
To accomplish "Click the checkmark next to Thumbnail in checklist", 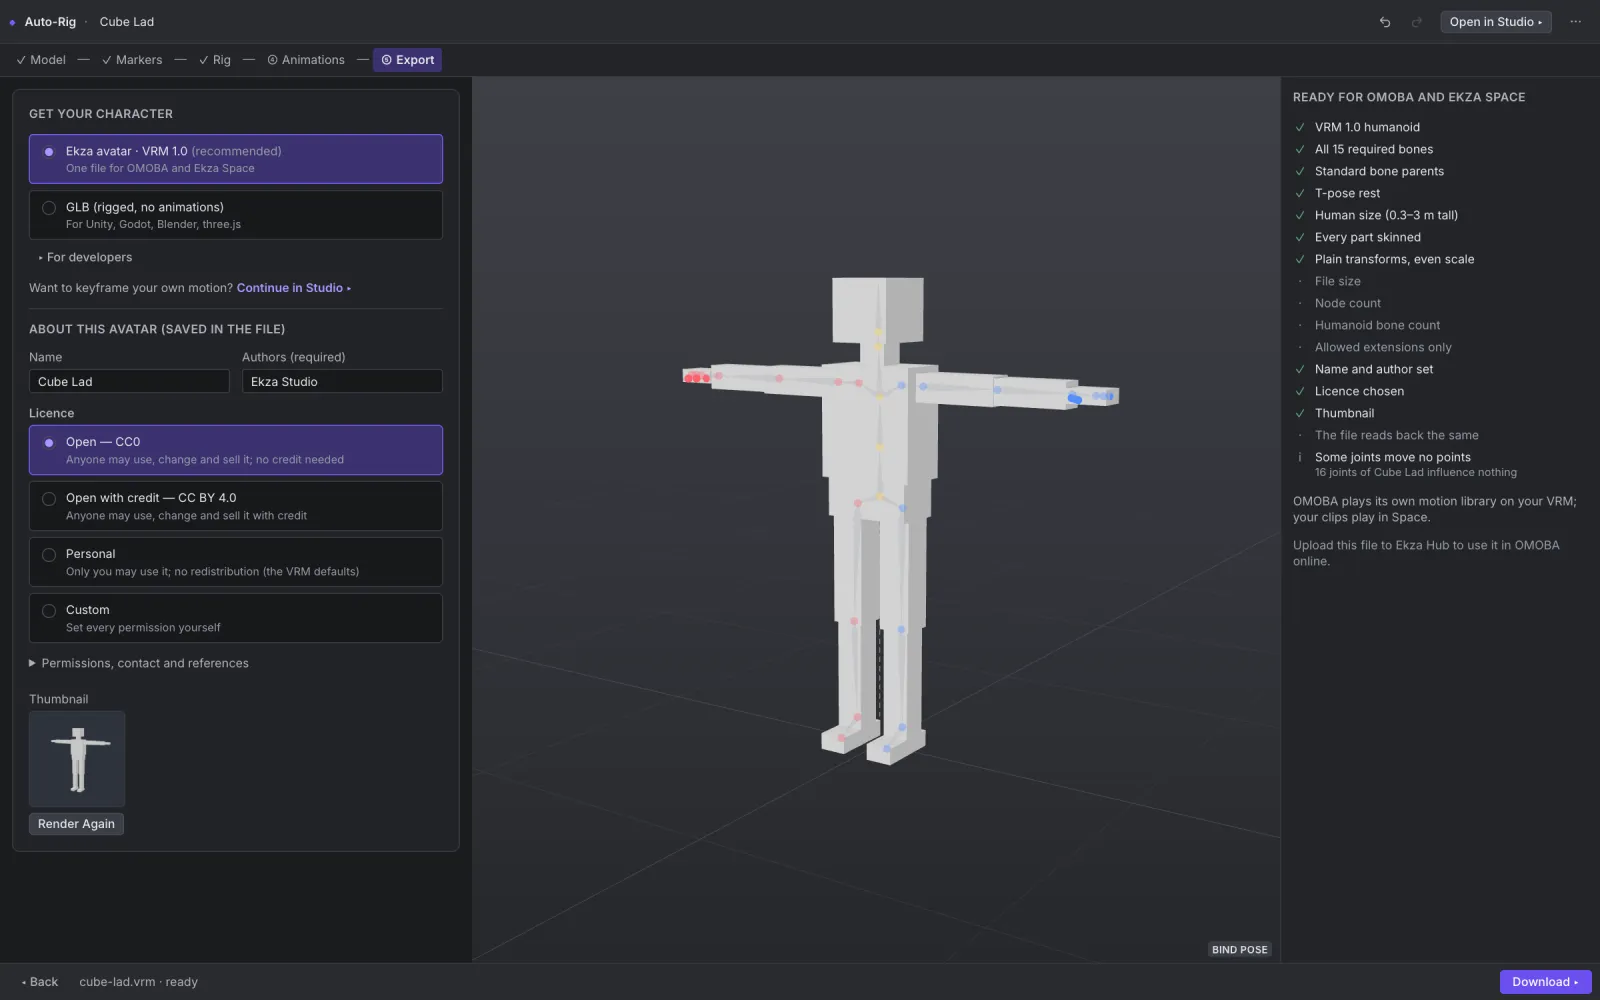I will [1300, 413].
